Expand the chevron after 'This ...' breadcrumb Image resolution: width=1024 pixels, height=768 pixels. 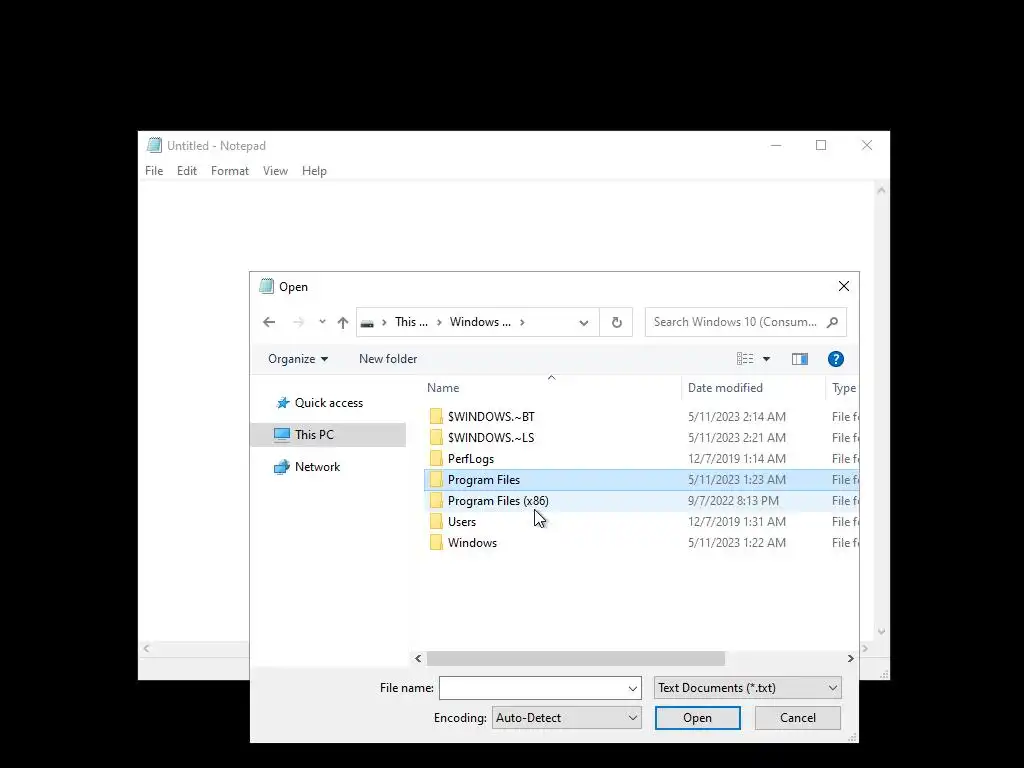tap(439, 322)
